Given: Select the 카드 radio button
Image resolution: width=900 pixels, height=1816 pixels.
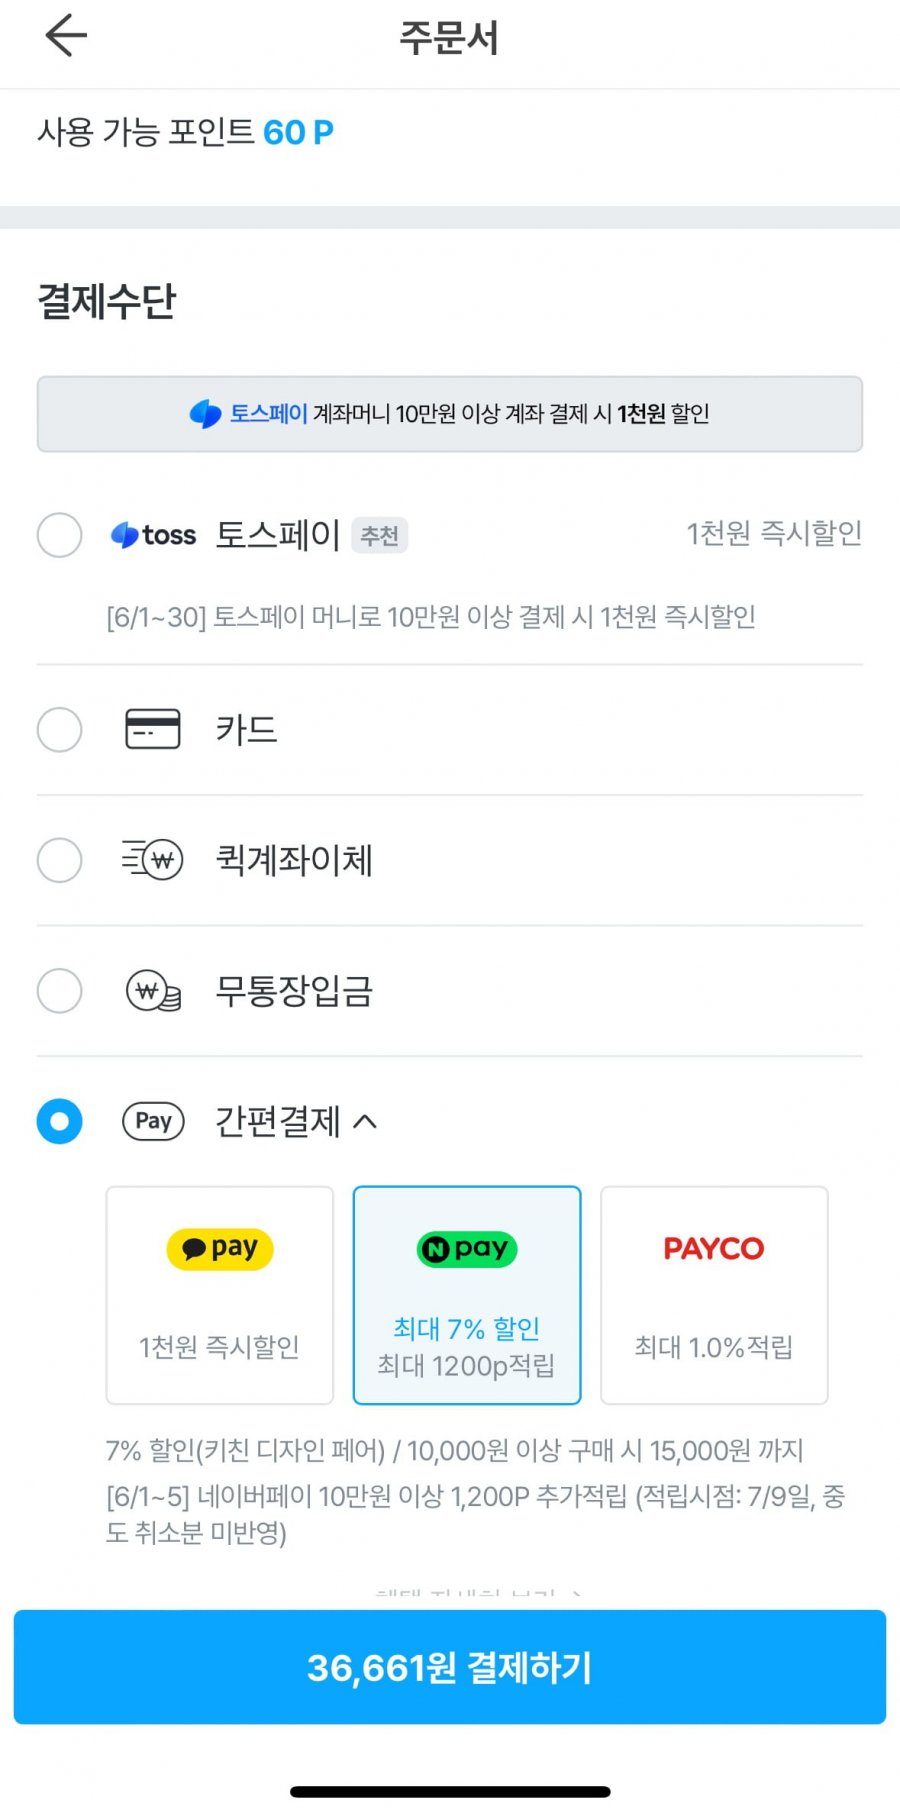Looking at the screenshot, I should tap(60, 729).
